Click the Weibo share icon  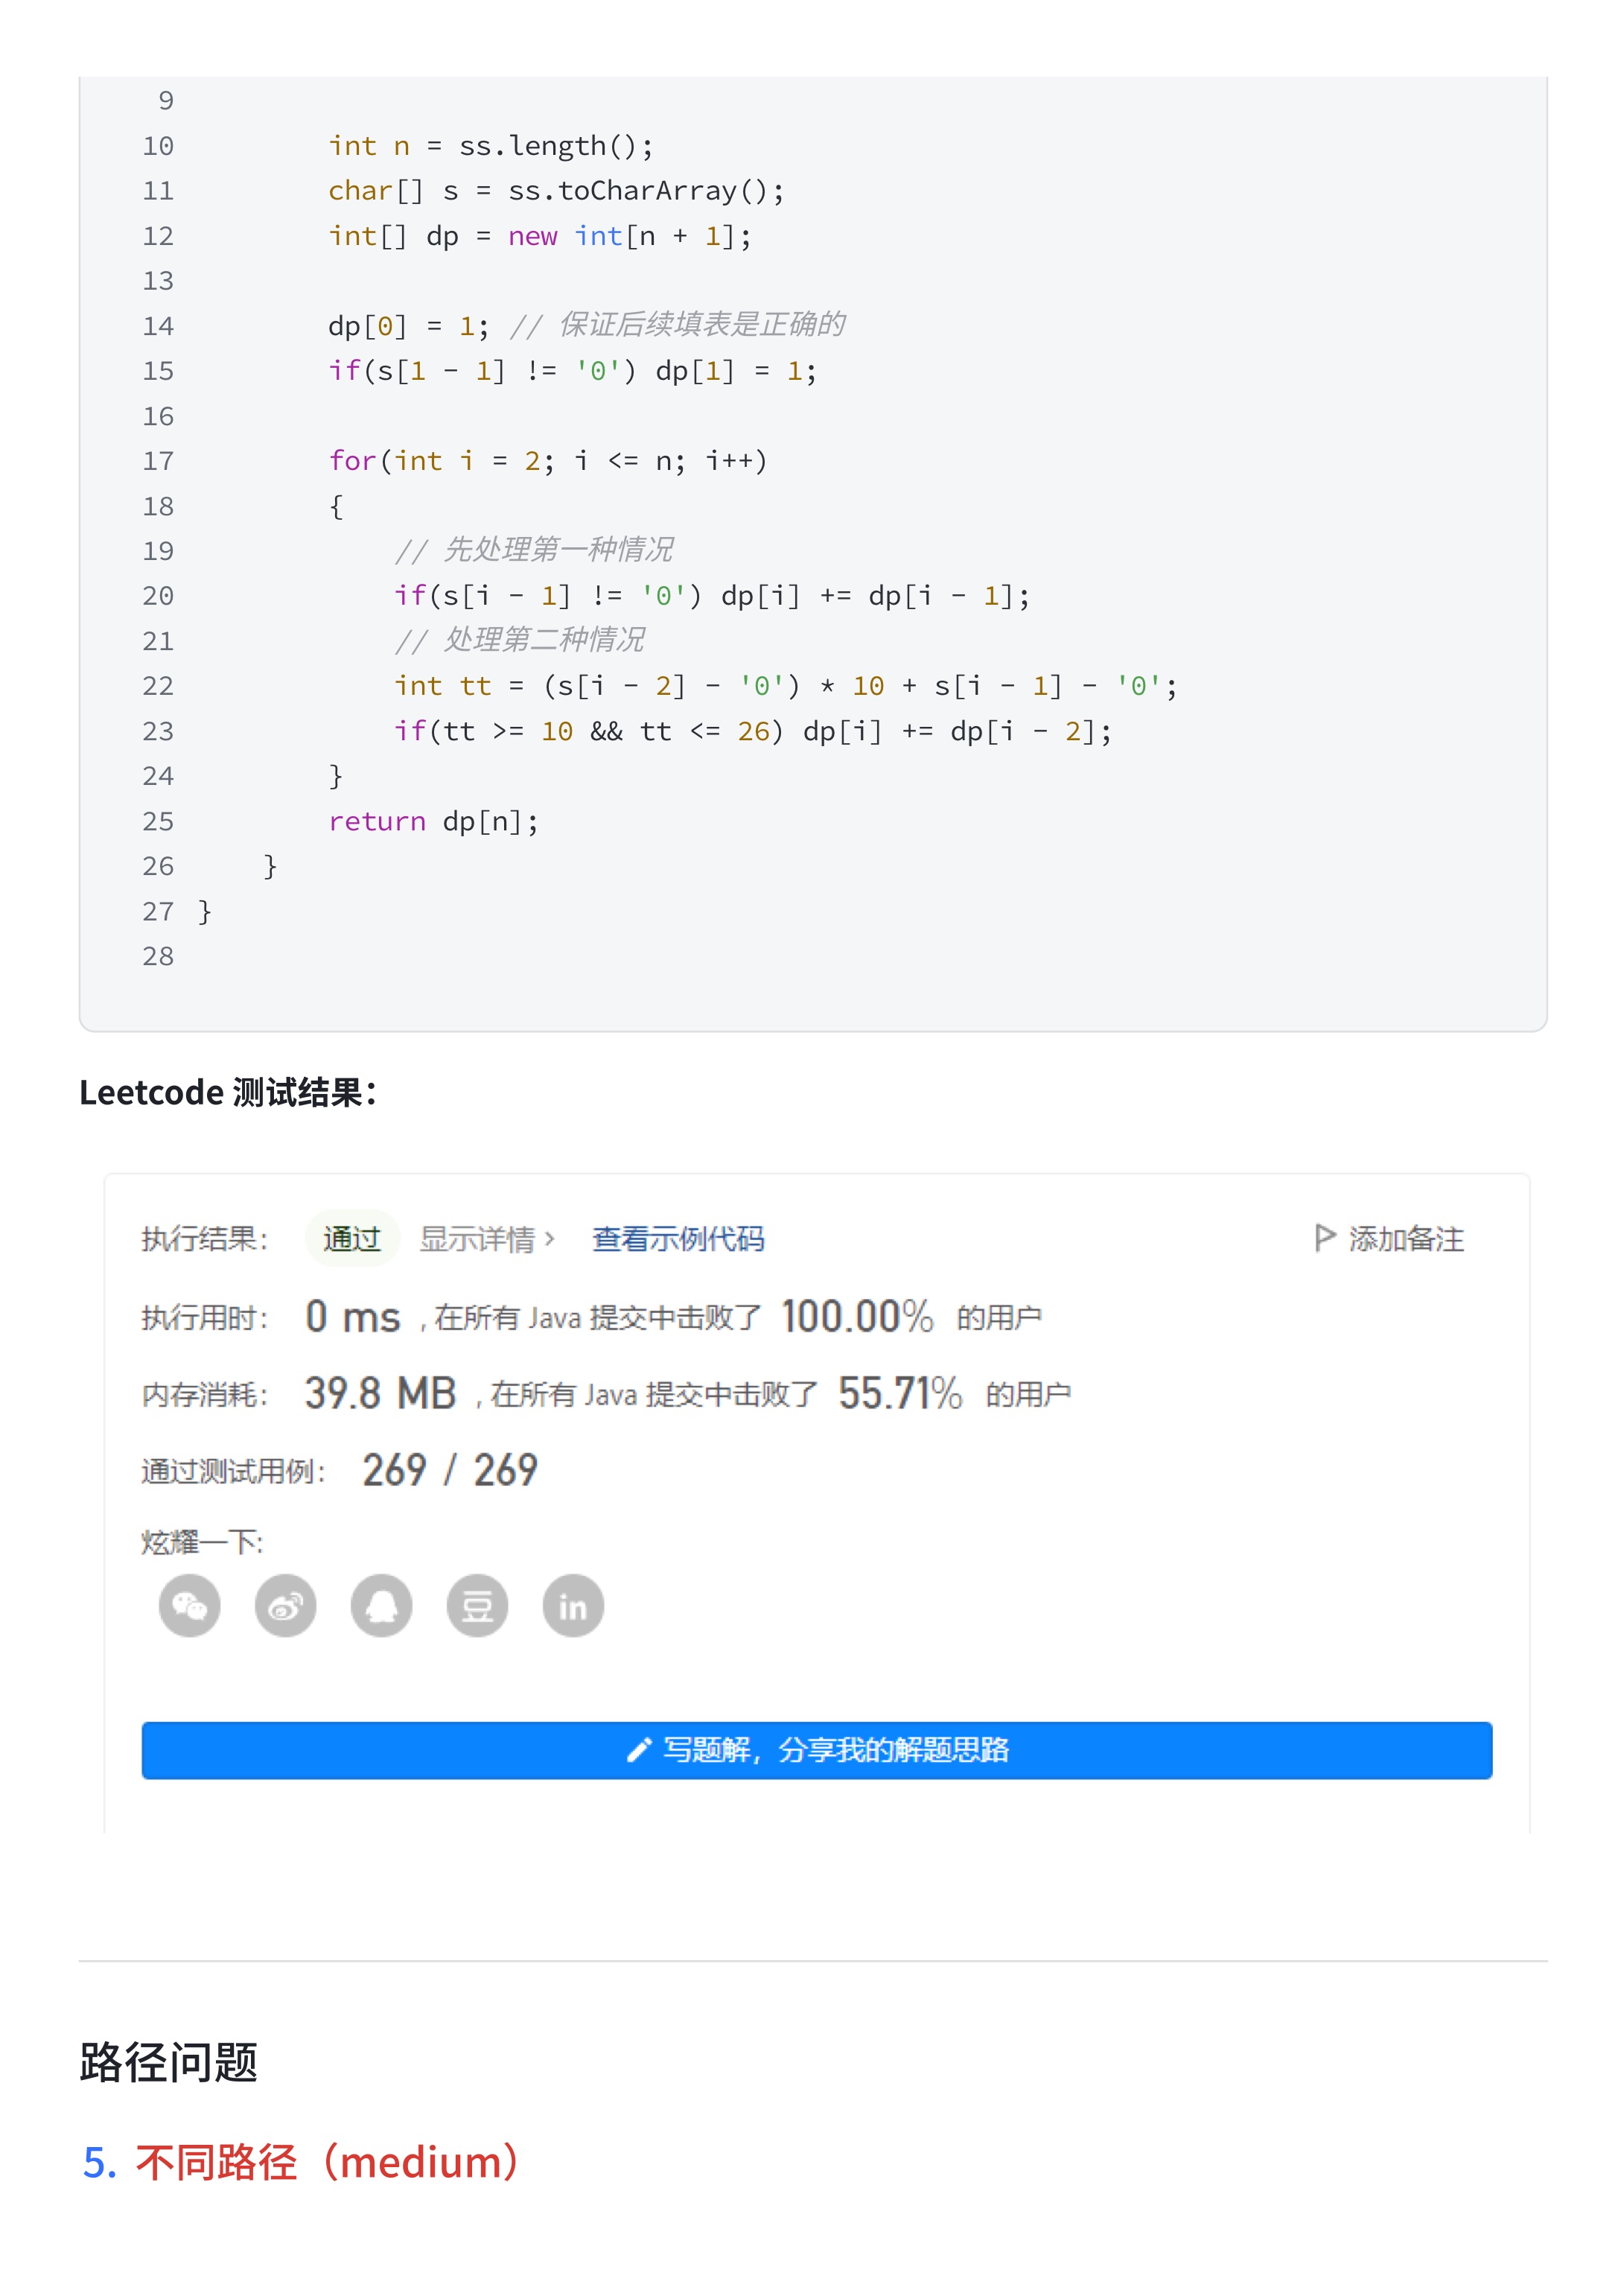click(285, 1606)
